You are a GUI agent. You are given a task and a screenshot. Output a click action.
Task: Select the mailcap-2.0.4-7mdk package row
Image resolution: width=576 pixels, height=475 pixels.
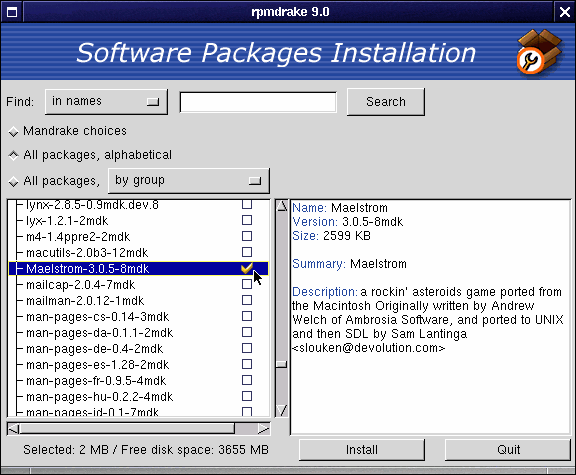(x=138, y=285)
